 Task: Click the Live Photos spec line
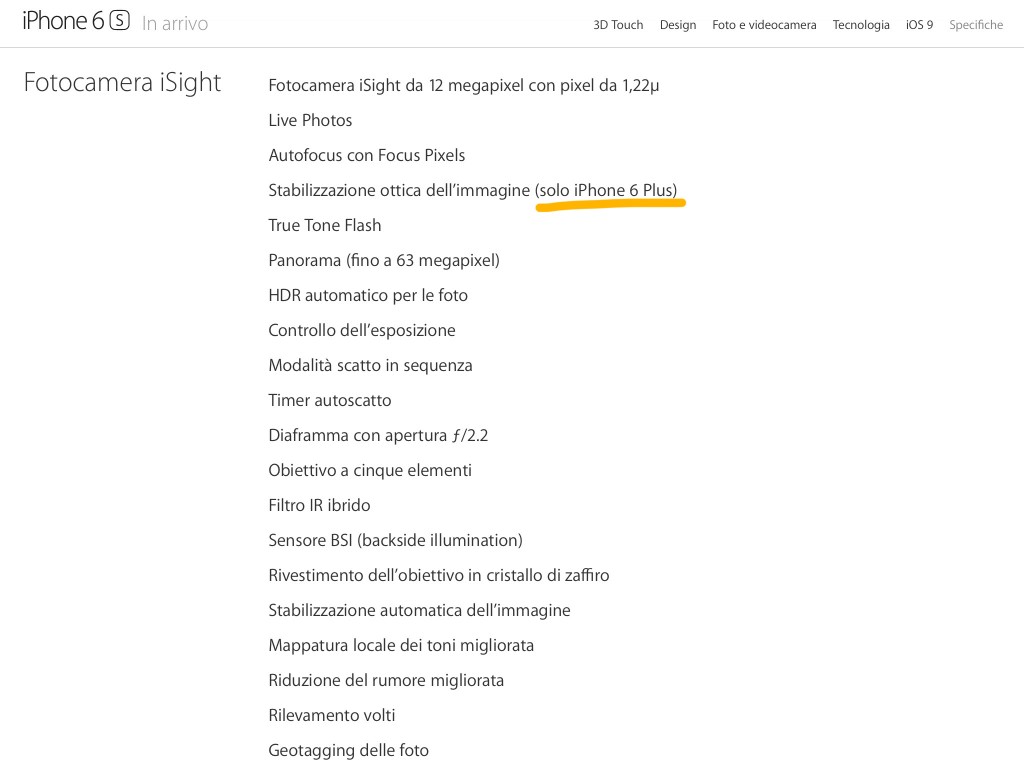click(x=310, y=121)
